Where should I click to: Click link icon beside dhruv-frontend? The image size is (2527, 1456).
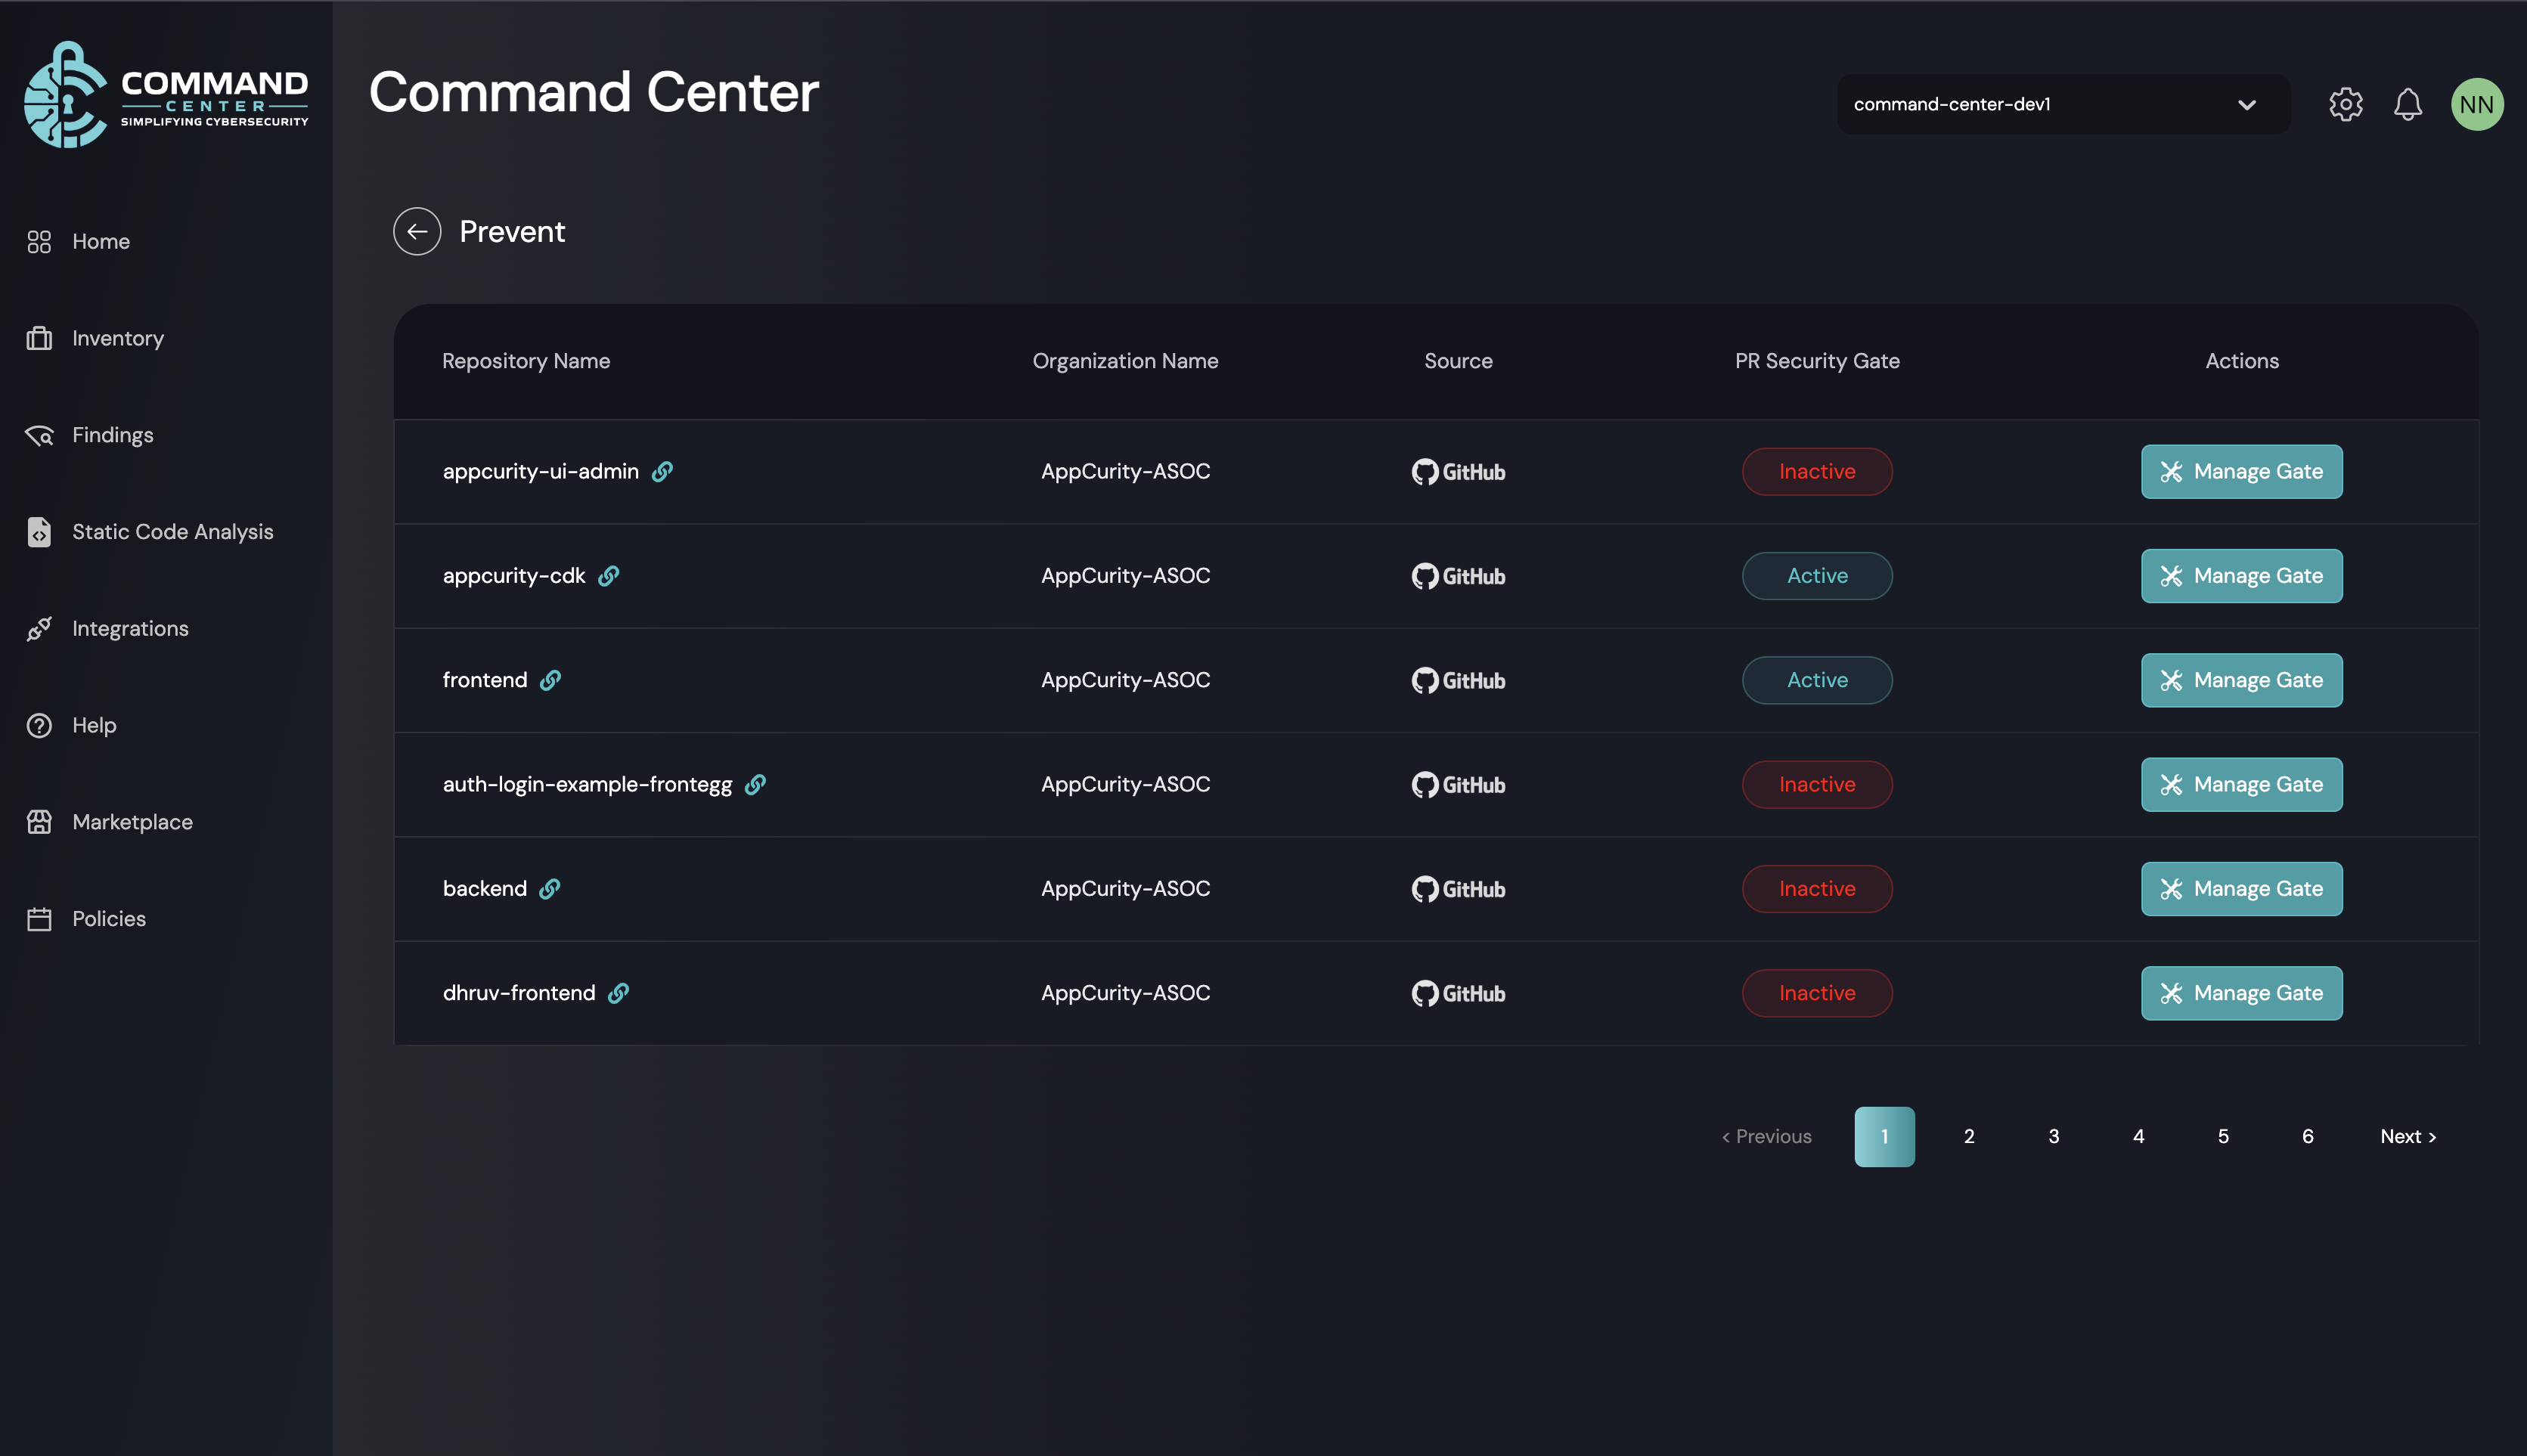click(619, 993)
